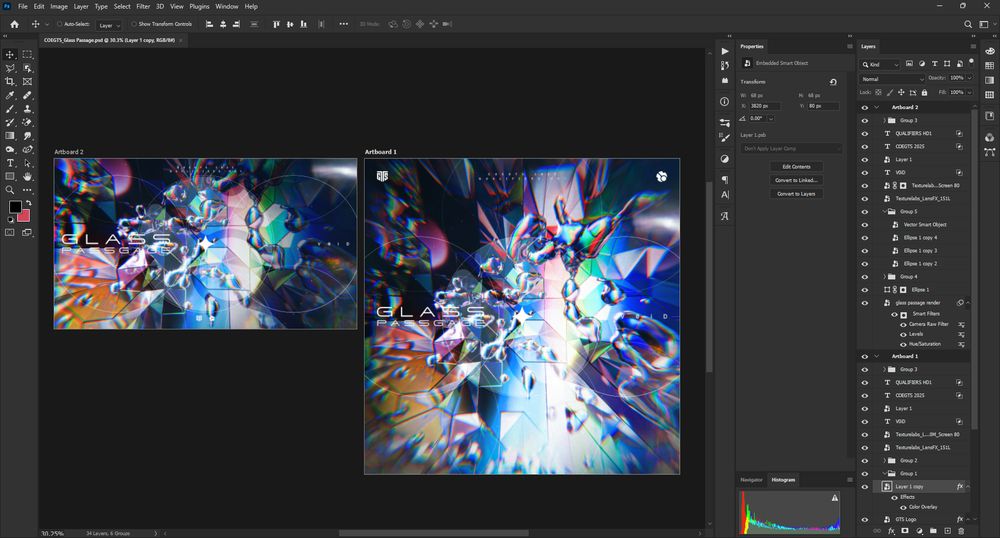Select the Gradient tool
Image resolution: width=1000 pixels, height=538 pixels.
point(10,136)
